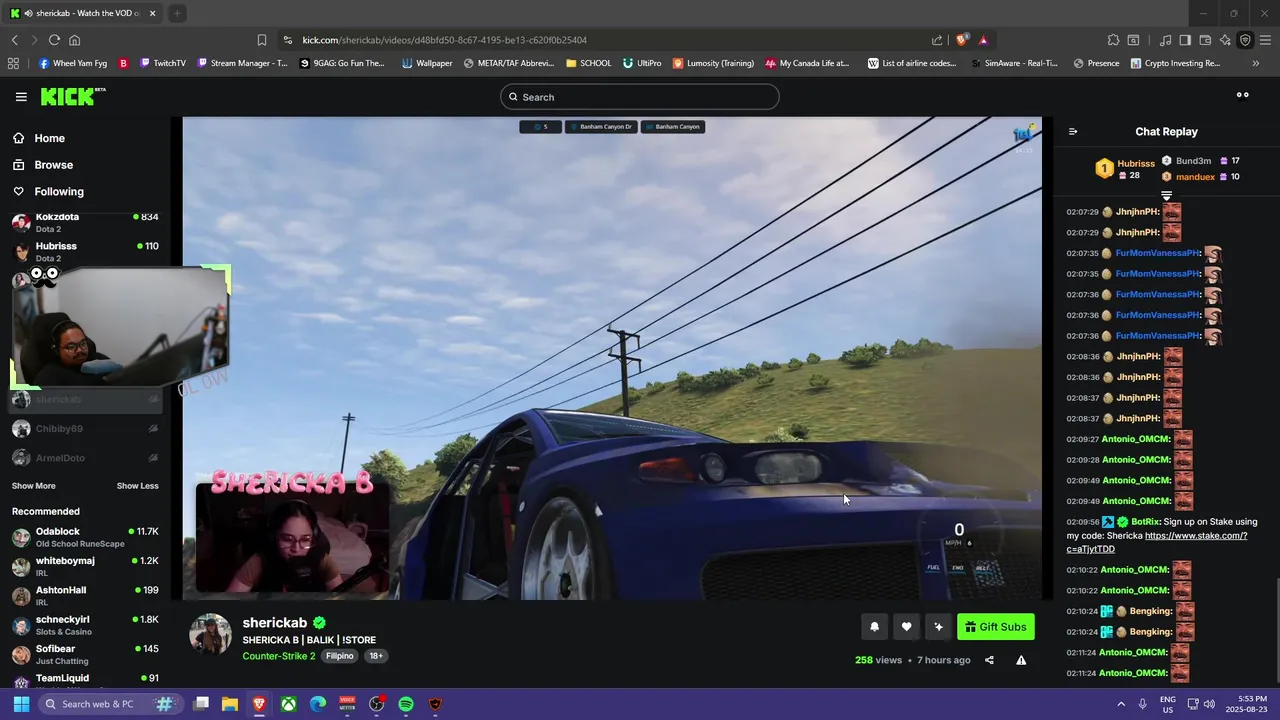
Task: Toggle the microphone icon in system tray
Action: point(1142,704)
